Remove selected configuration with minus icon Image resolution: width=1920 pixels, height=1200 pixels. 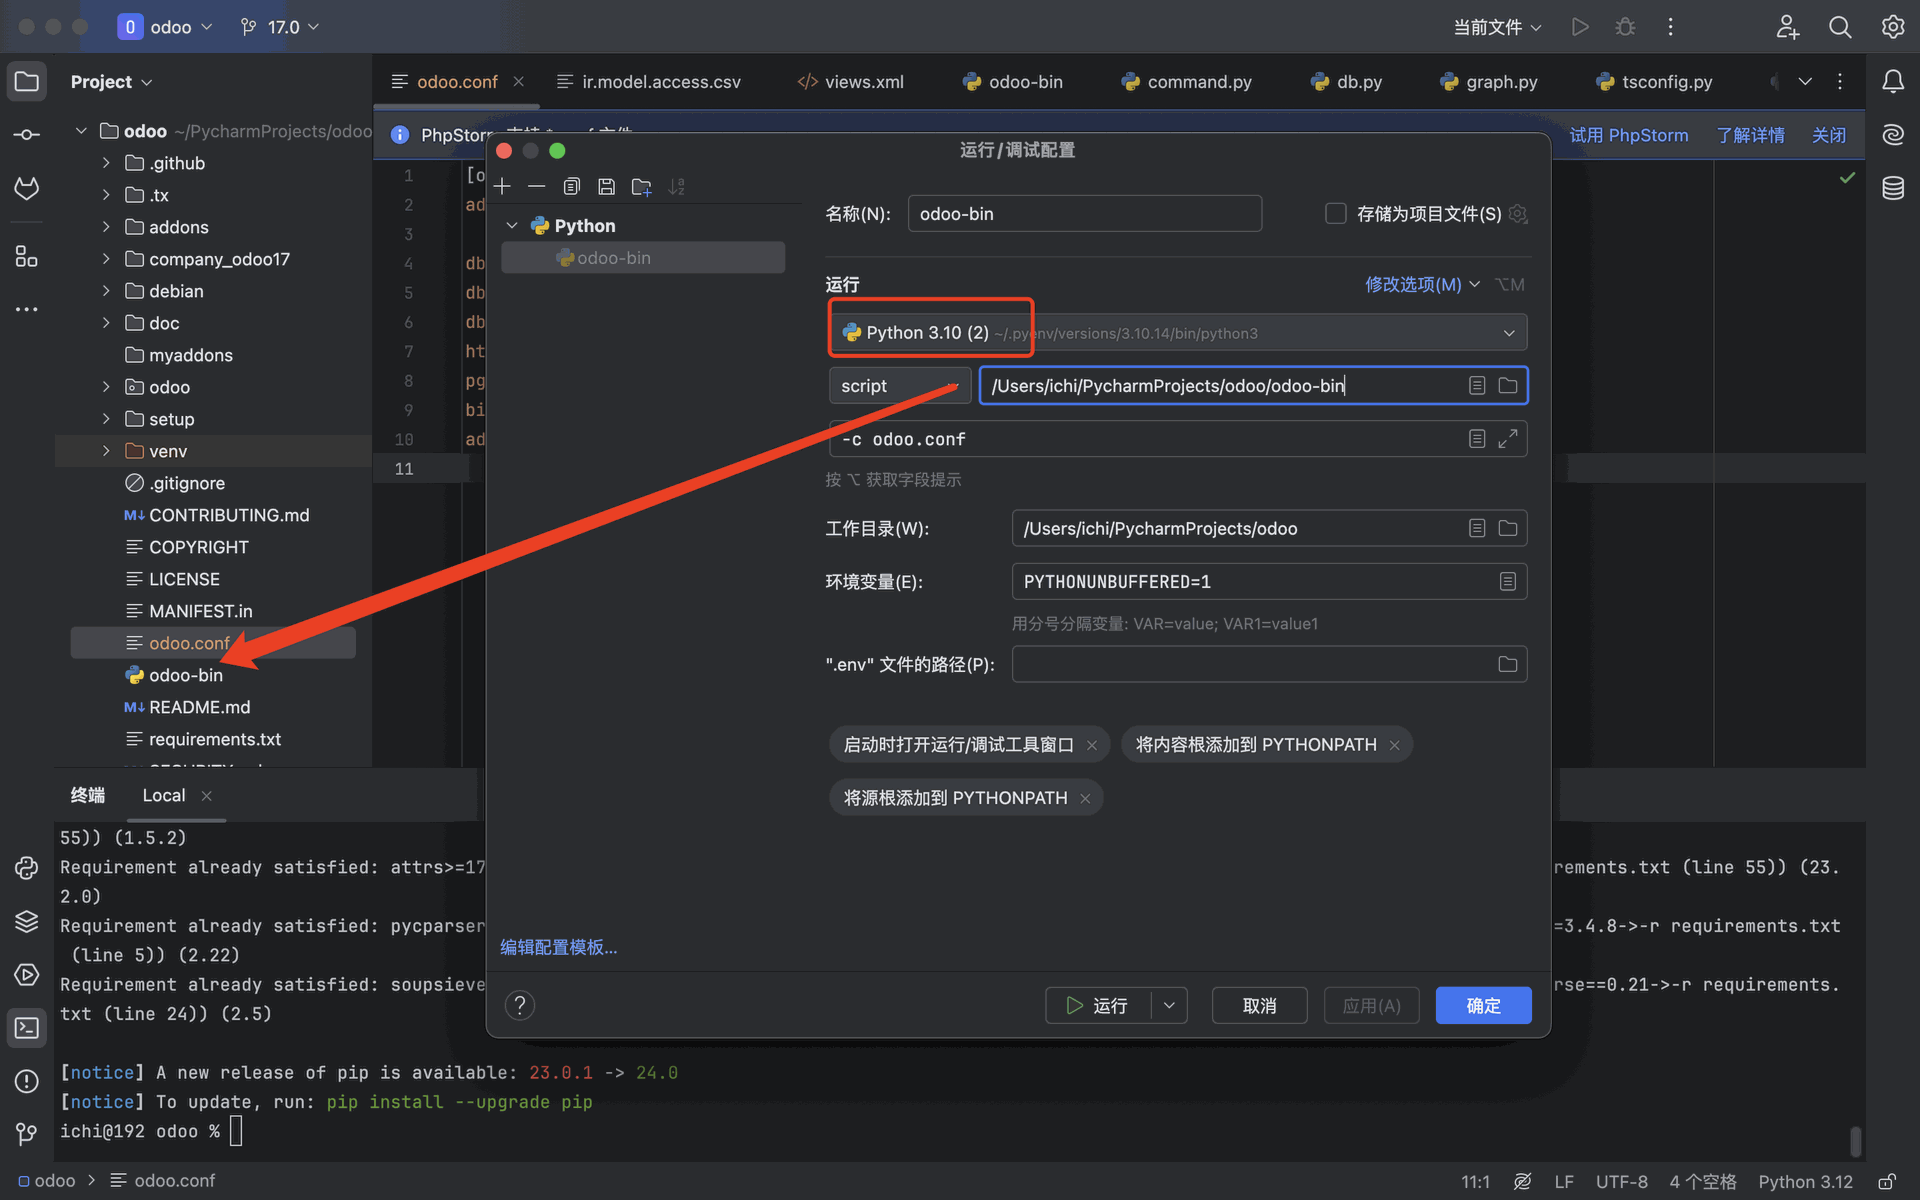click(x=537, y=186)
